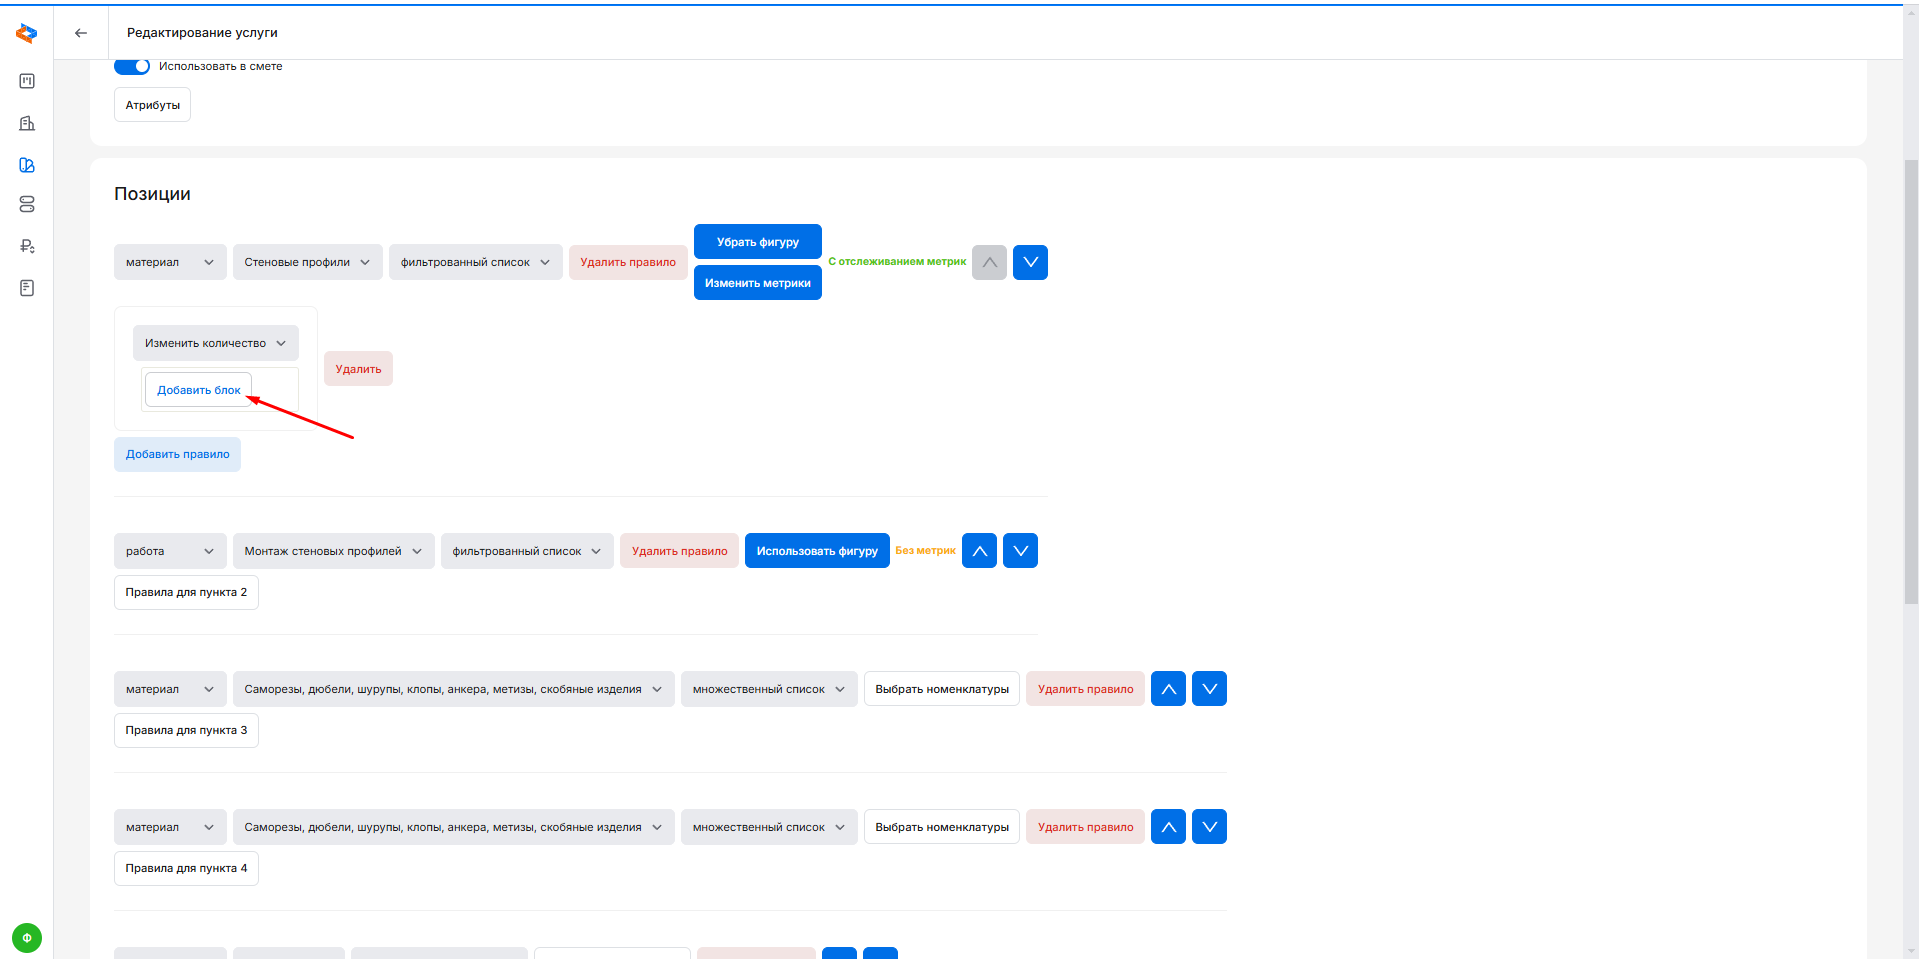Move Монтаж стеновых профилей rule up

click(x=979, y=551)
